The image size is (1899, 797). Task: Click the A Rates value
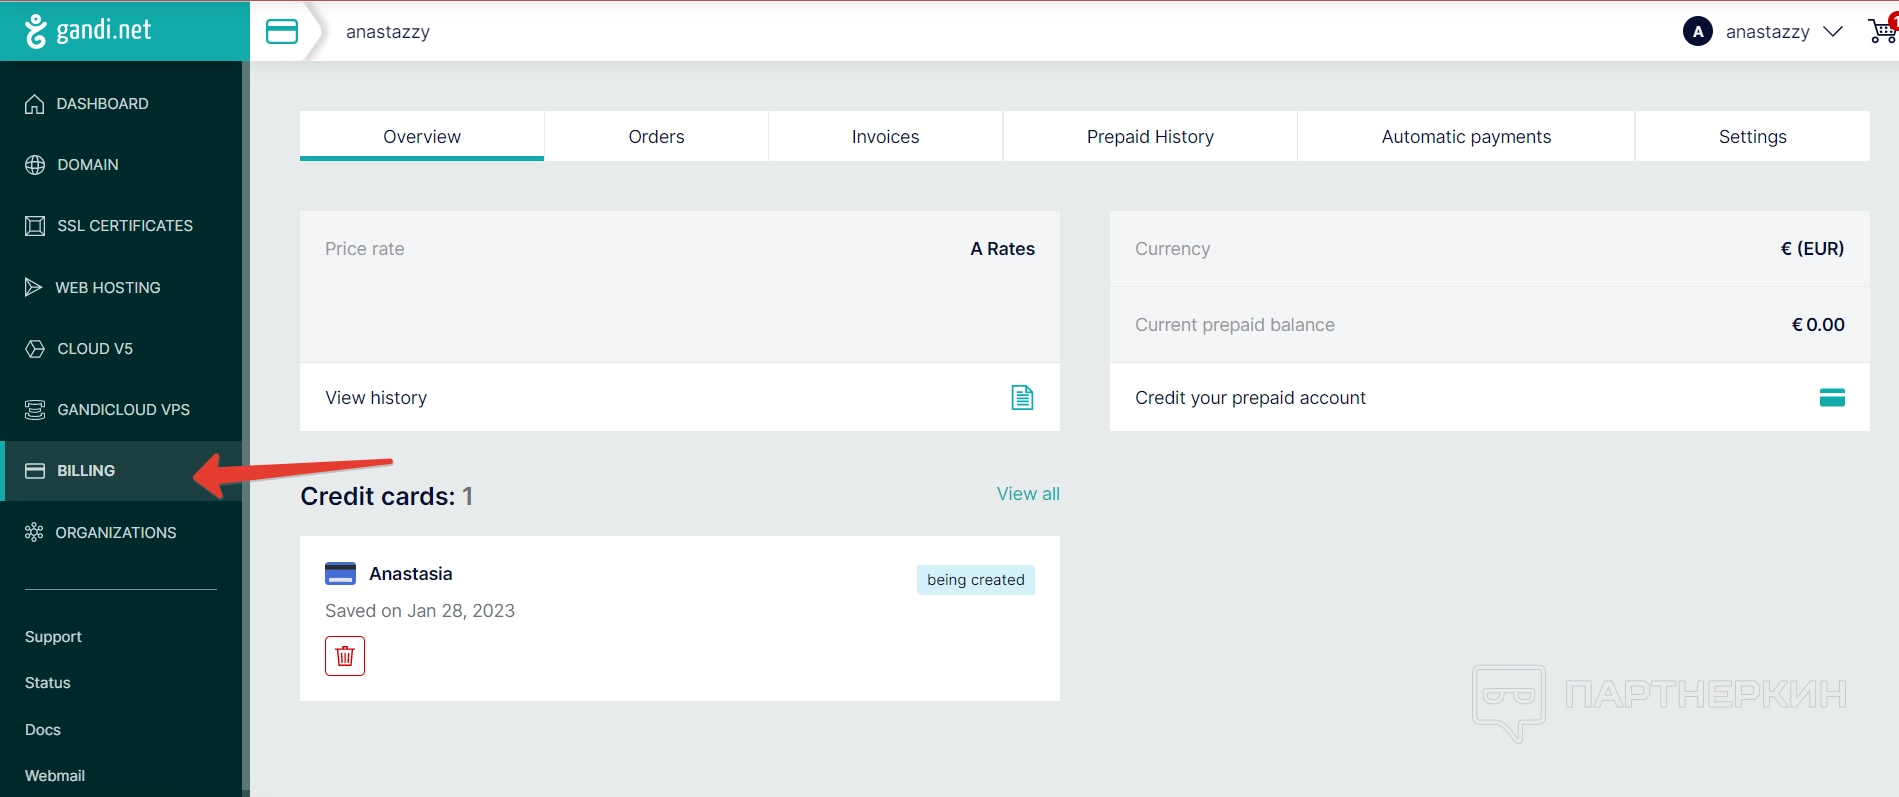click(1002, 249)
